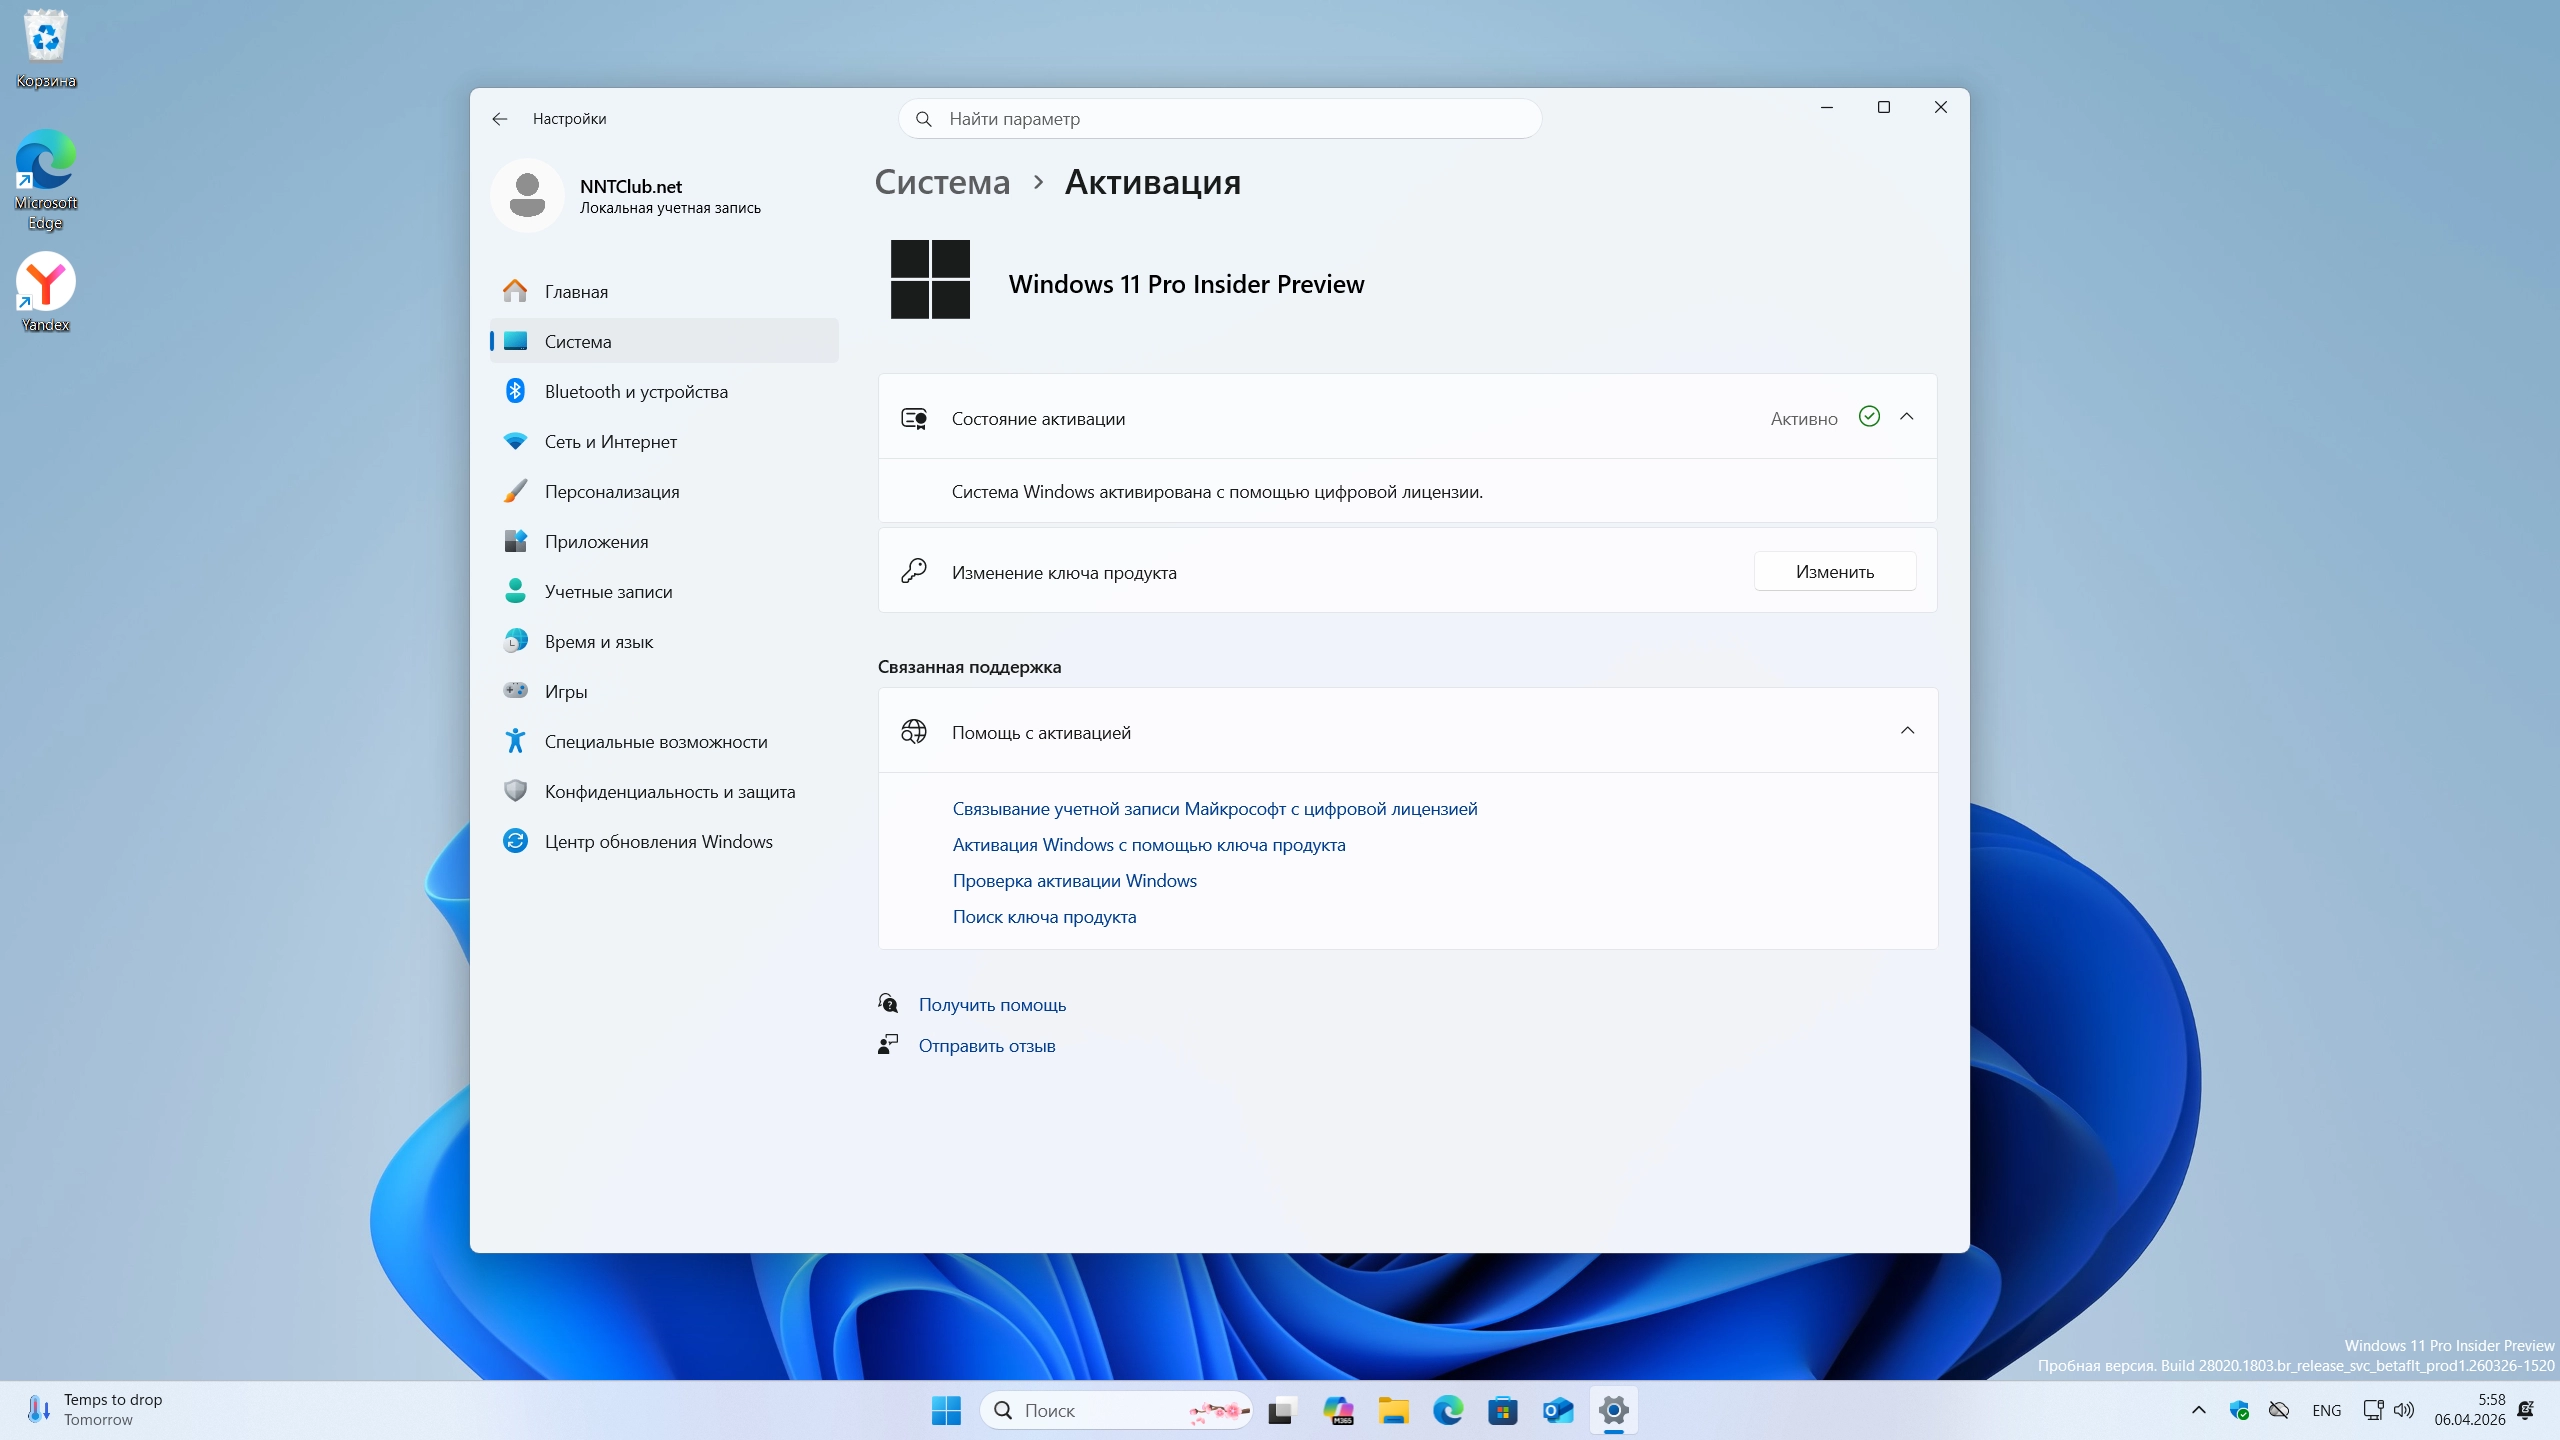Open Центр обновления Windows
The image size is (2560, 1440).
658,842
